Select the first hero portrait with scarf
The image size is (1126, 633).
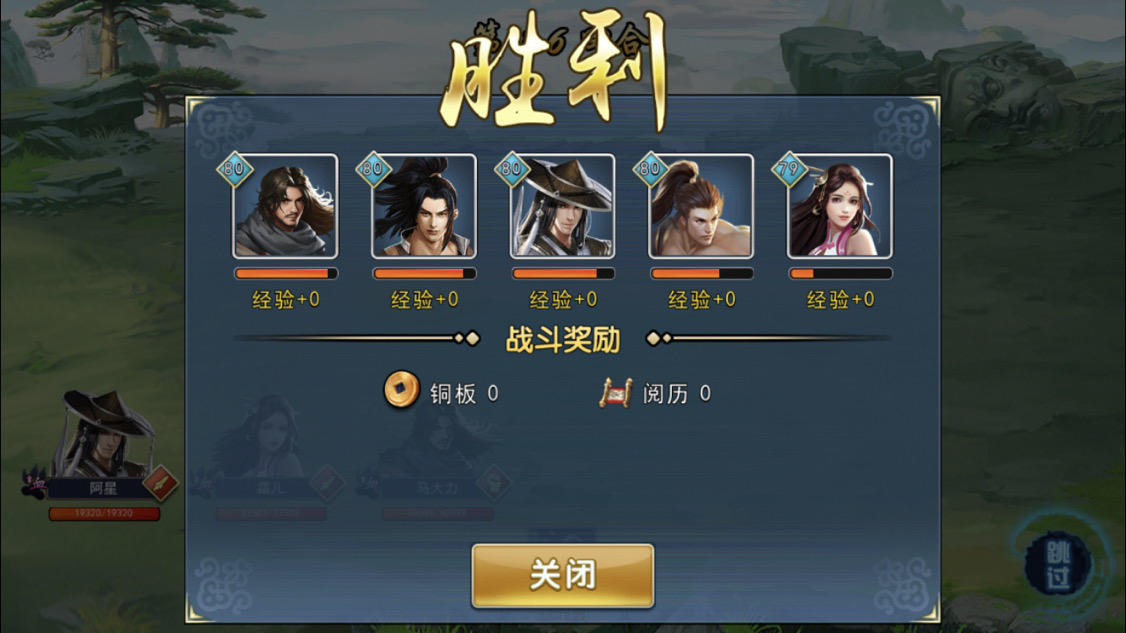point(285,206)
